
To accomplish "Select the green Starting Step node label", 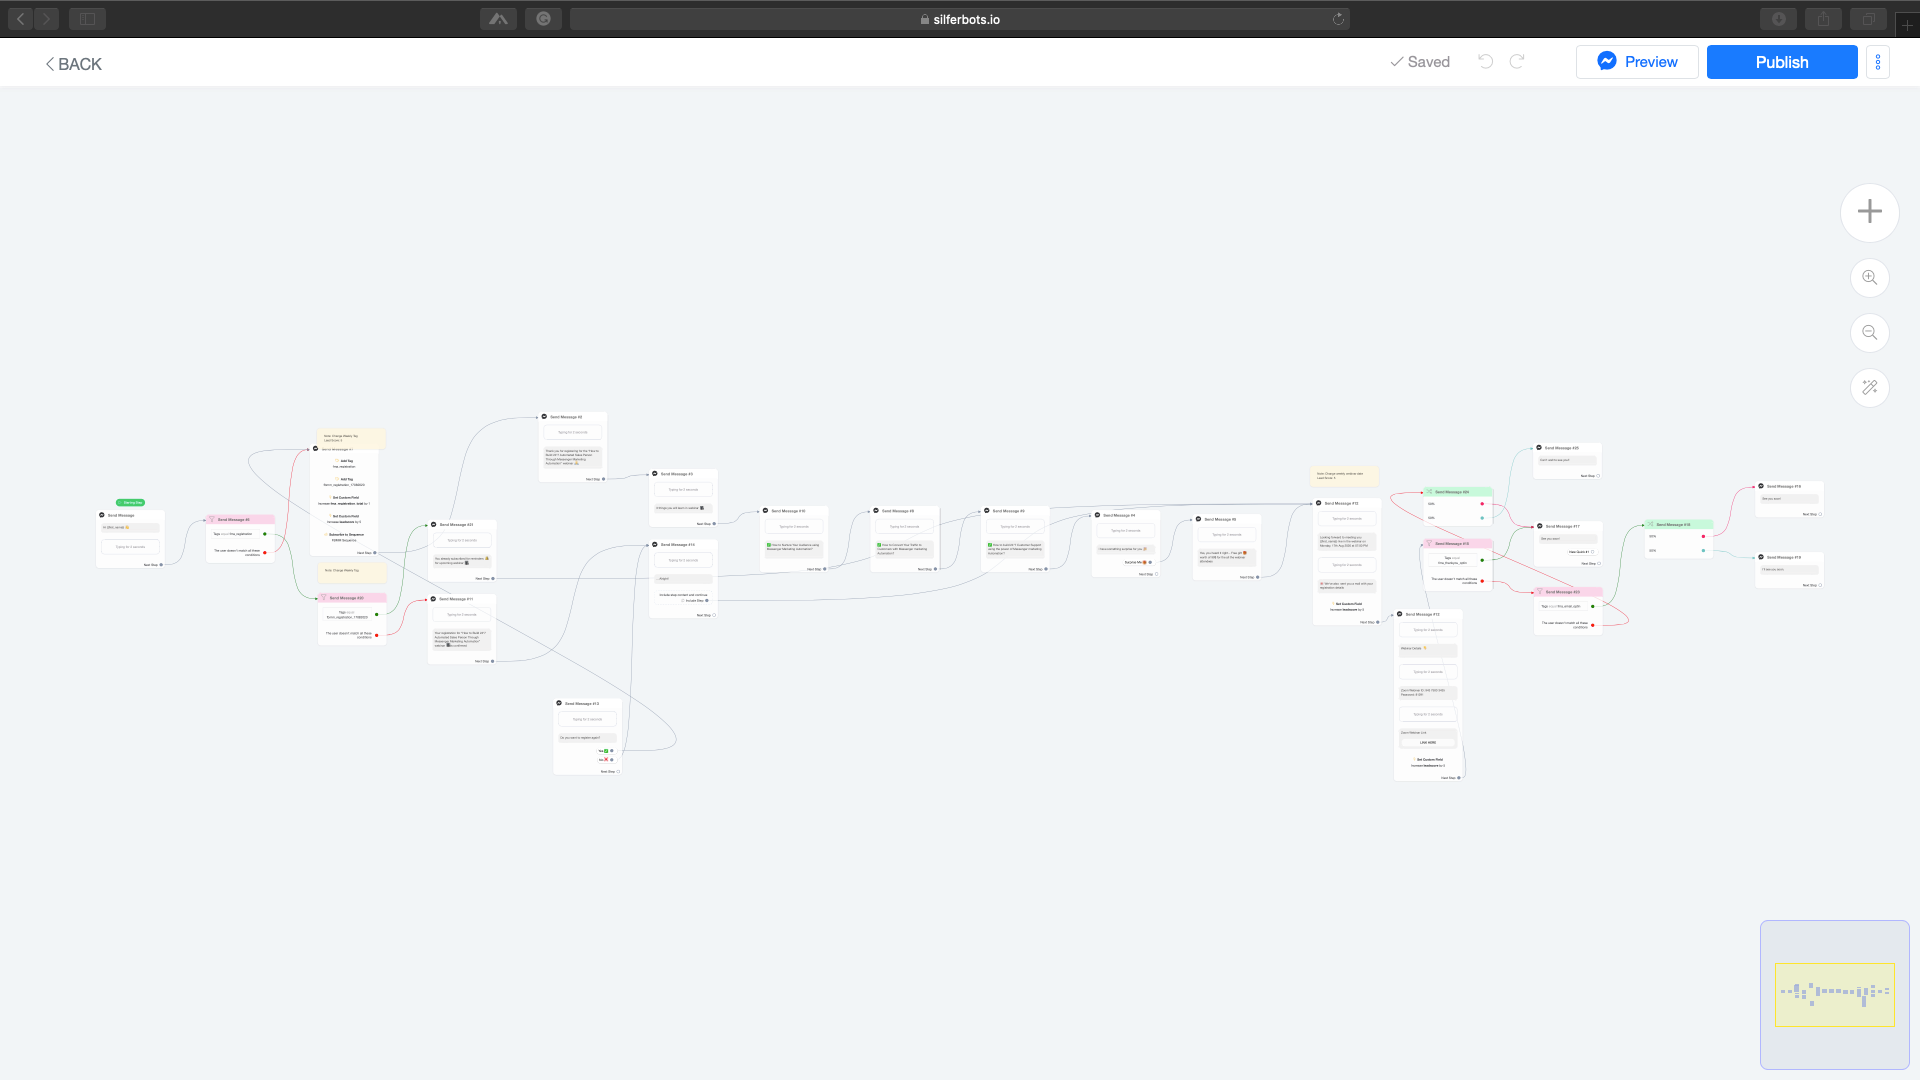I will (x=130, y=503).
